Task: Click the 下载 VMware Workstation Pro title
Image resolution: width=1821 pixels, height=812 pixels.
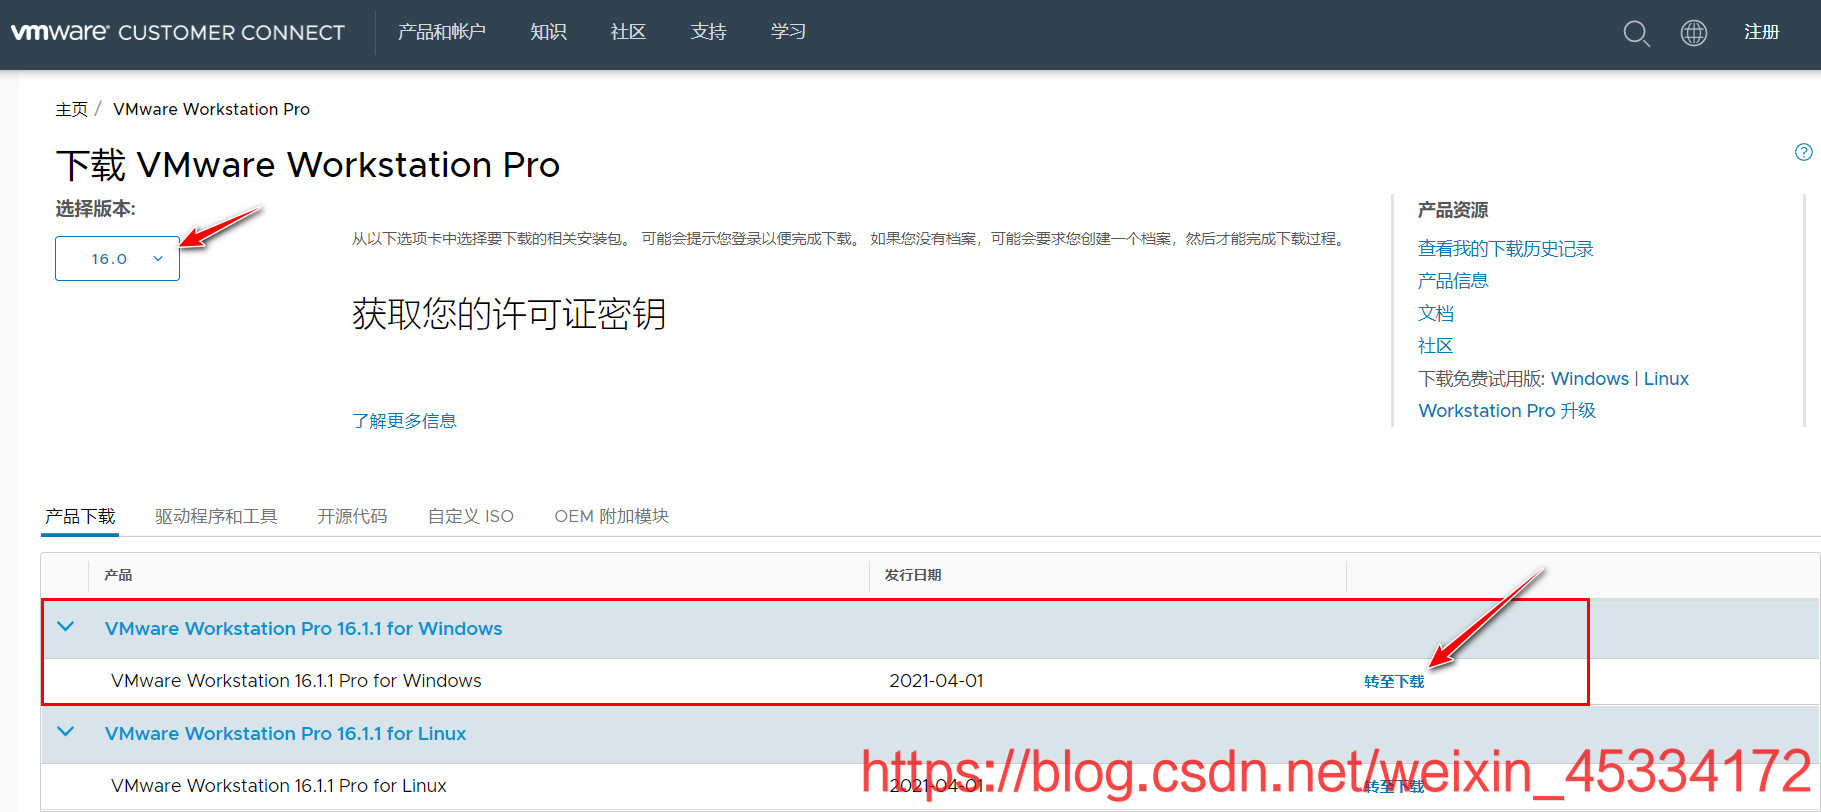Action: click(x=308, y=165)
